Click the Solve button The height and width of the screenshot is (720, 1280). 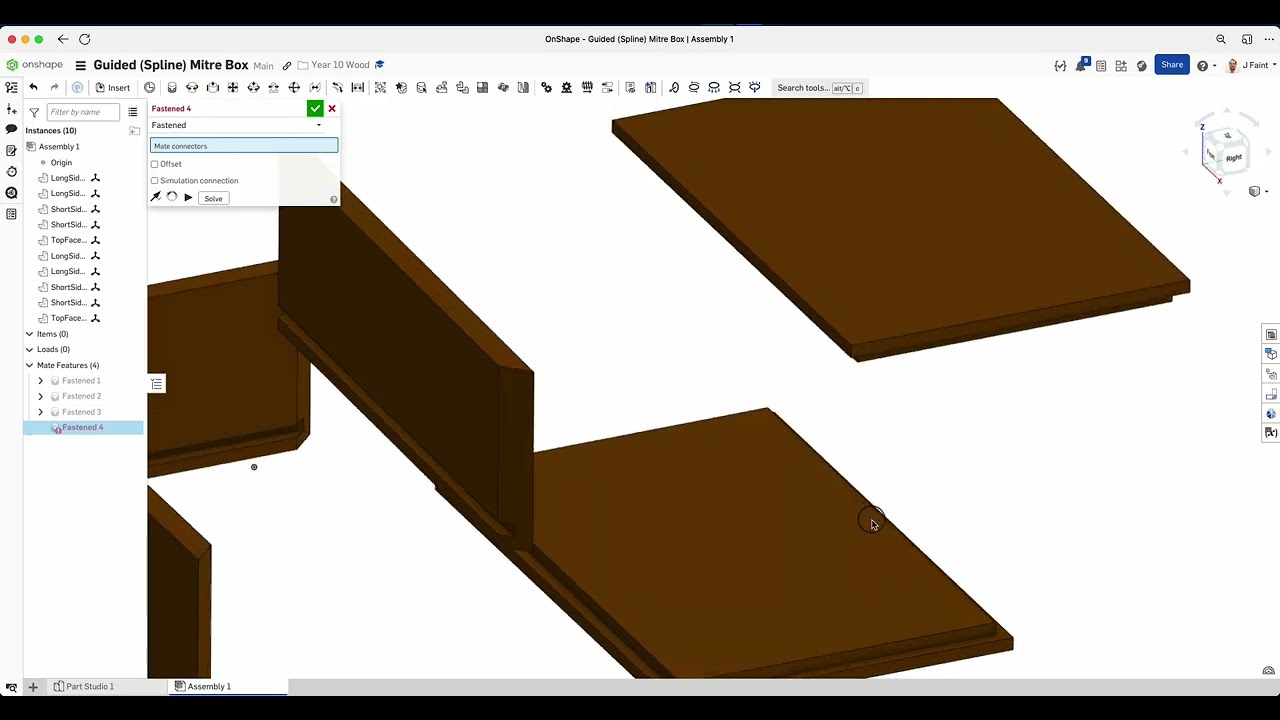click(x=213, y=198)
